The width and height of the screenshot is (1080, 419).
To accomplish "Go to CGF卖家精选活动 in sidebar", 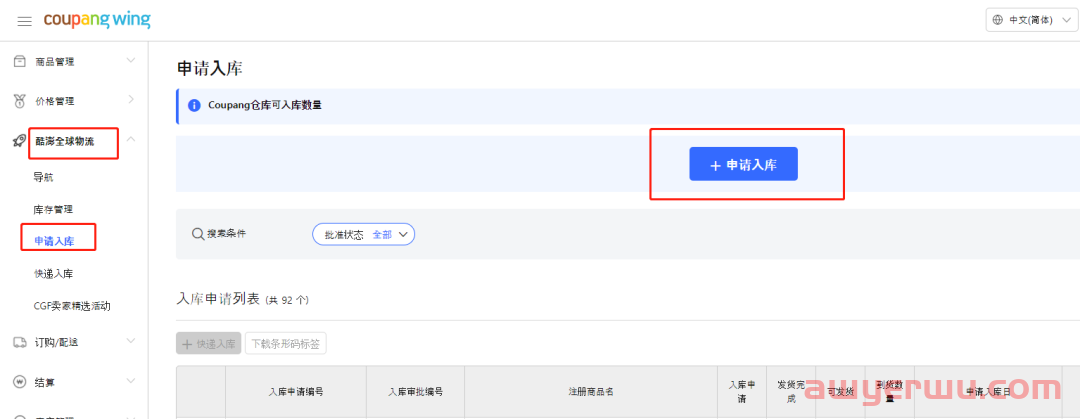I will click(x=72, y=305).
